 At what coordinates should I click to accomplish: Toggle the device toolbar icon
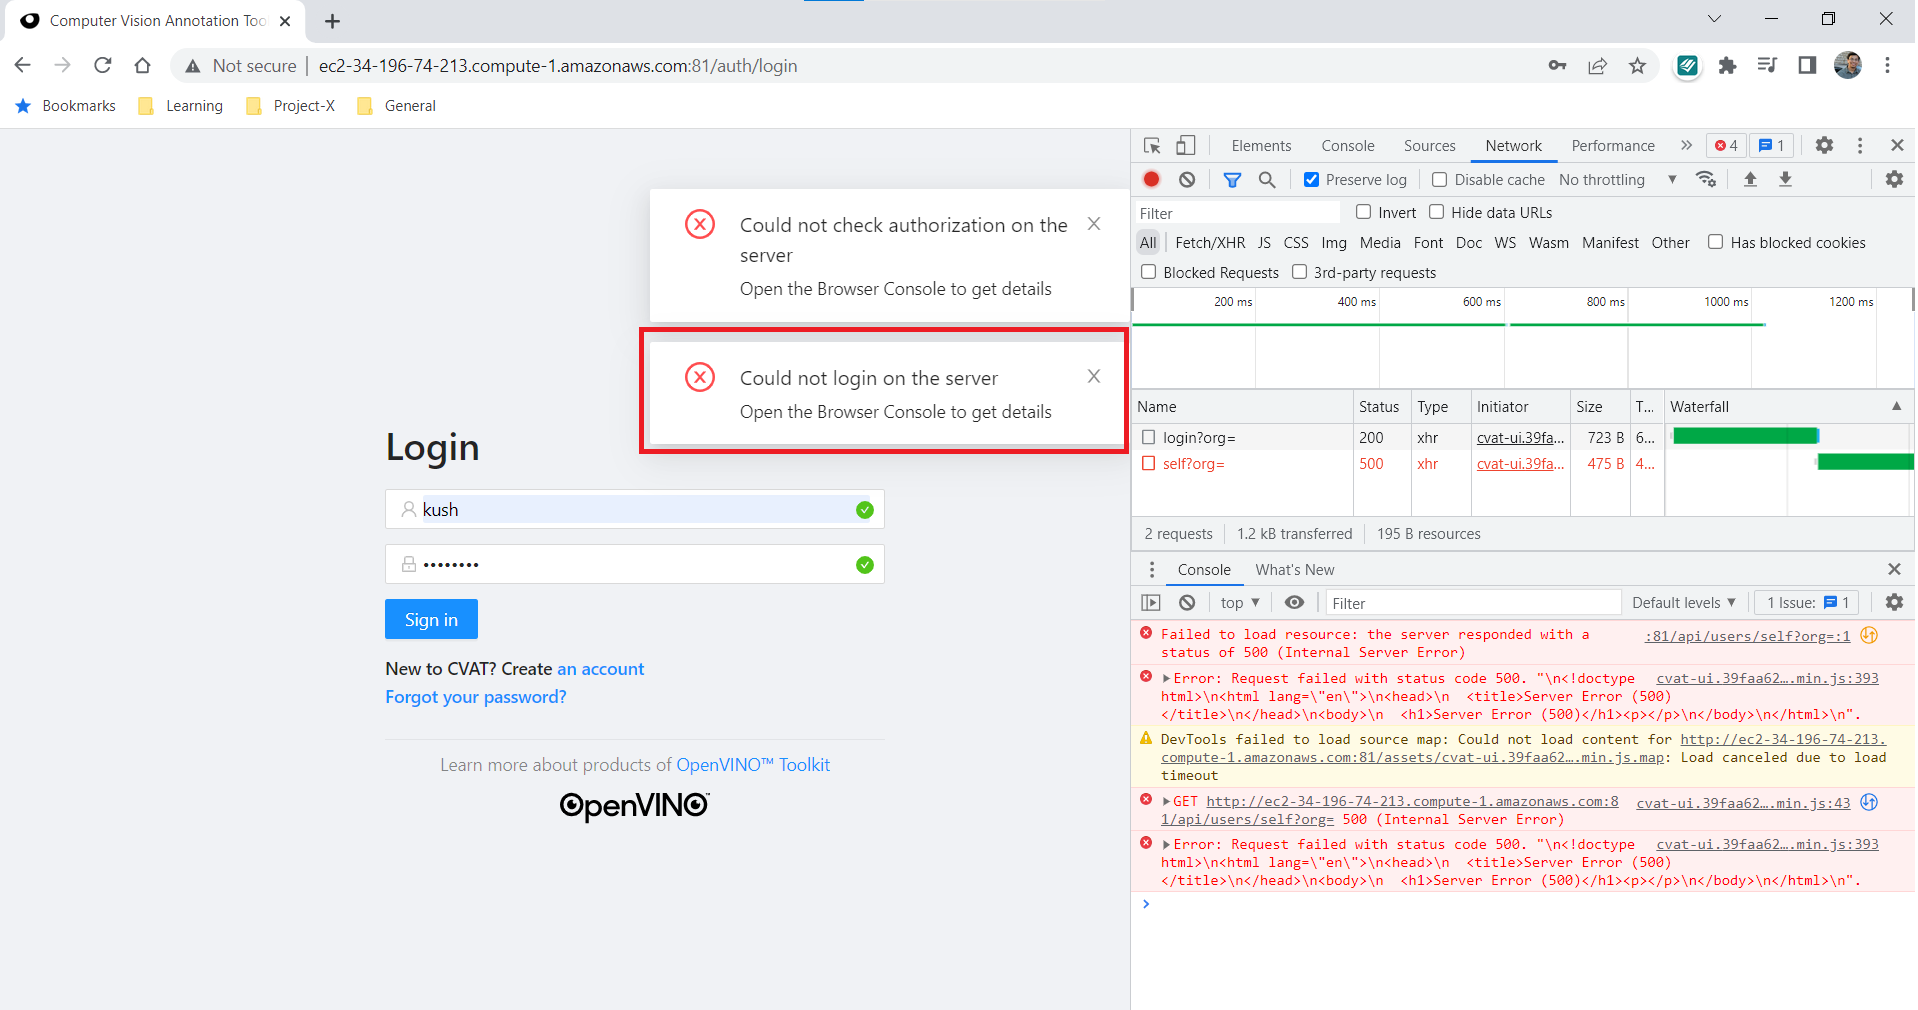tap(1185, 145)
